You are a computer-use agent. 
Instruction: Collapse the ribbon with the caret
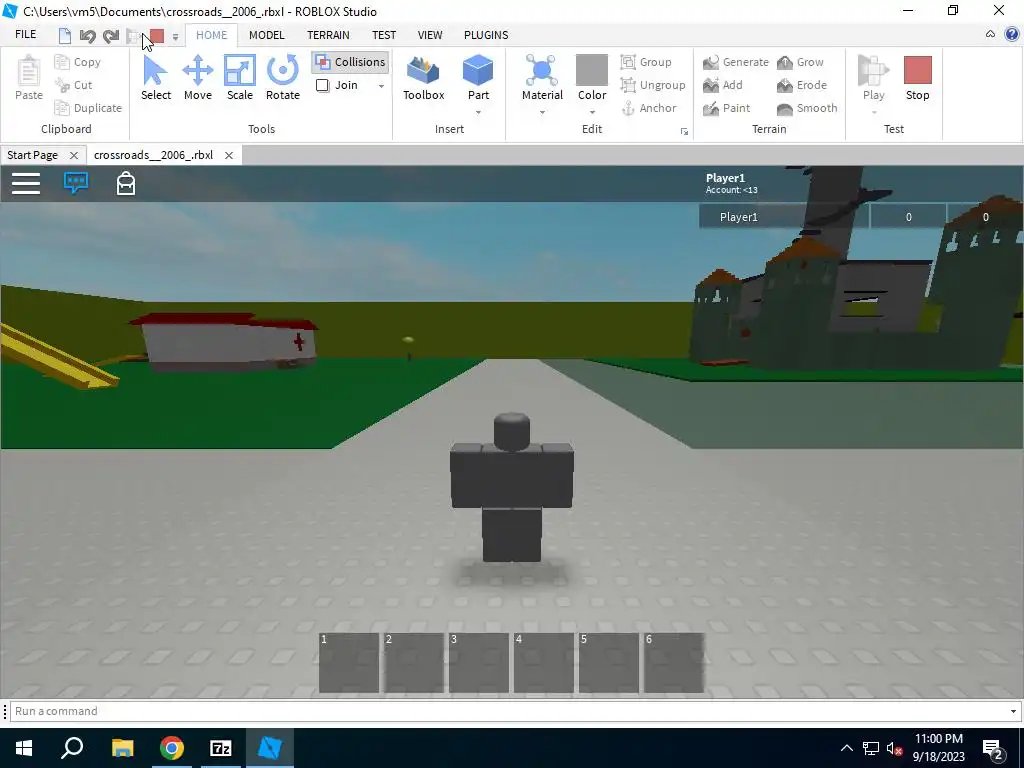[990, 34]
